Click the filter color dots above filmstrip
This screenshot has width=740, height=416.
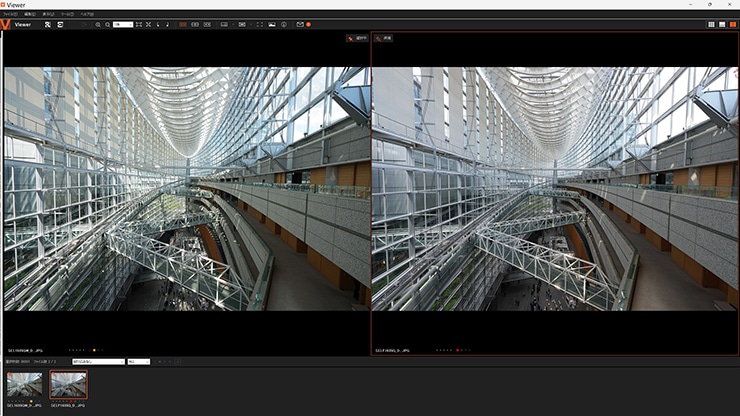[164, 362]
